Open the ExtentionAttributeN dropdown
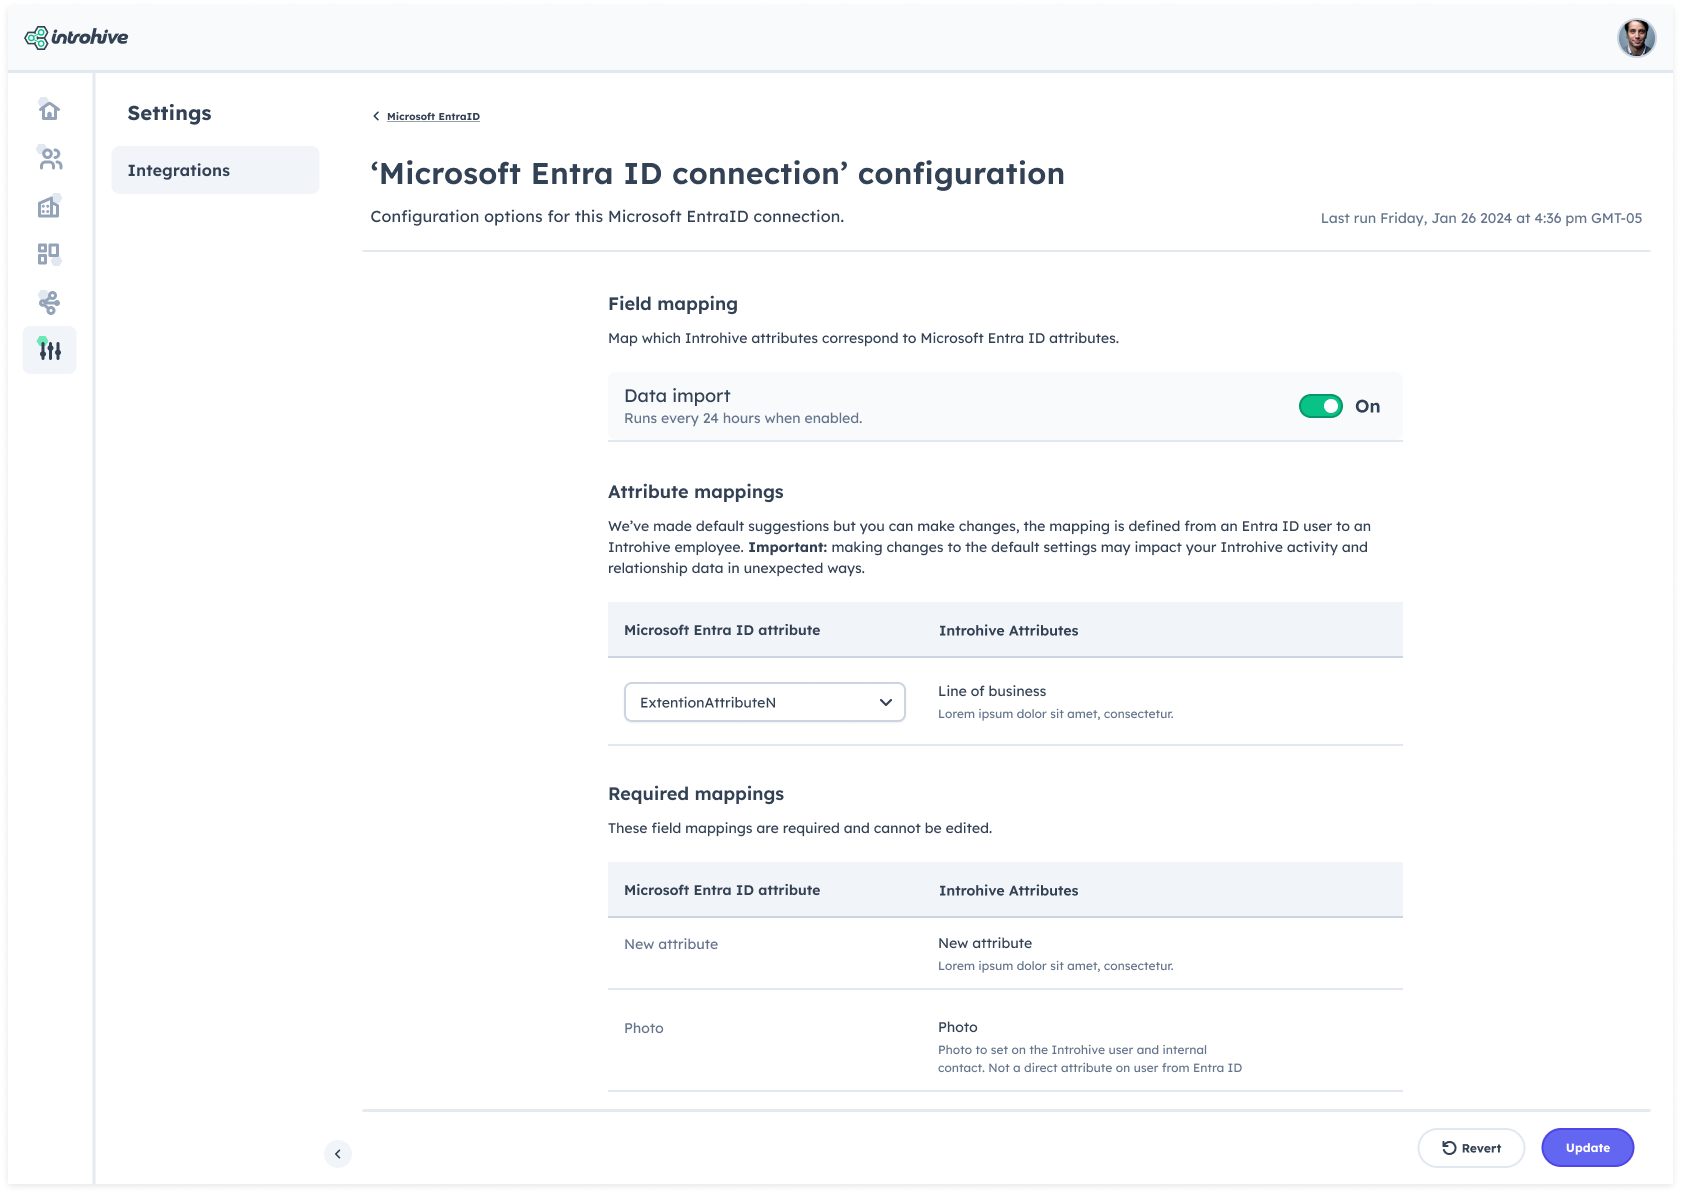The width and height of the screenshot is (1681, 1194). (764, 702)
